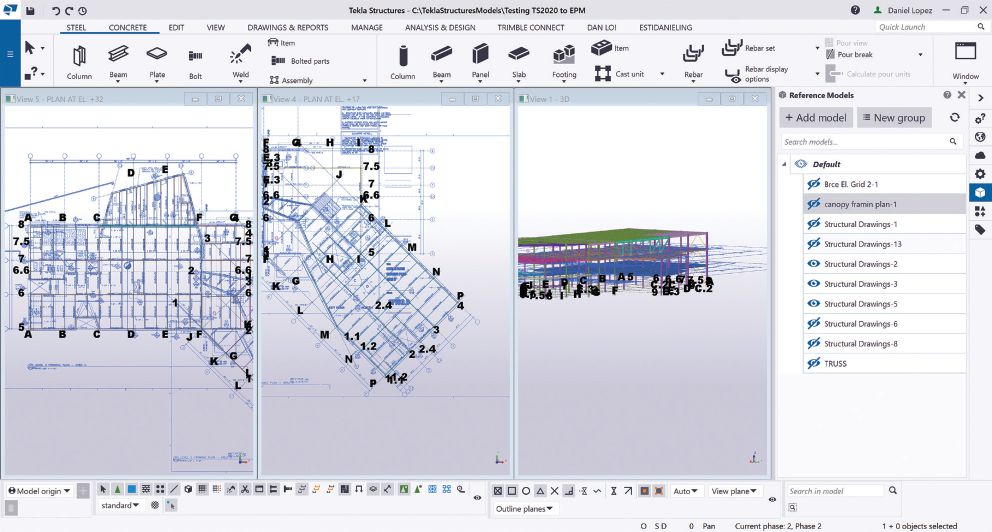Screen dimensions: 992x532
Task: Click the New group button
Action: (892, 118)
